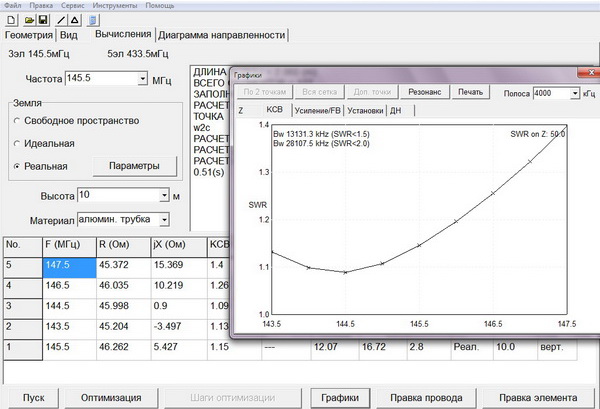Select the wire edit line icon
Screen dimensions: 600x409
(x=61, y=20)
